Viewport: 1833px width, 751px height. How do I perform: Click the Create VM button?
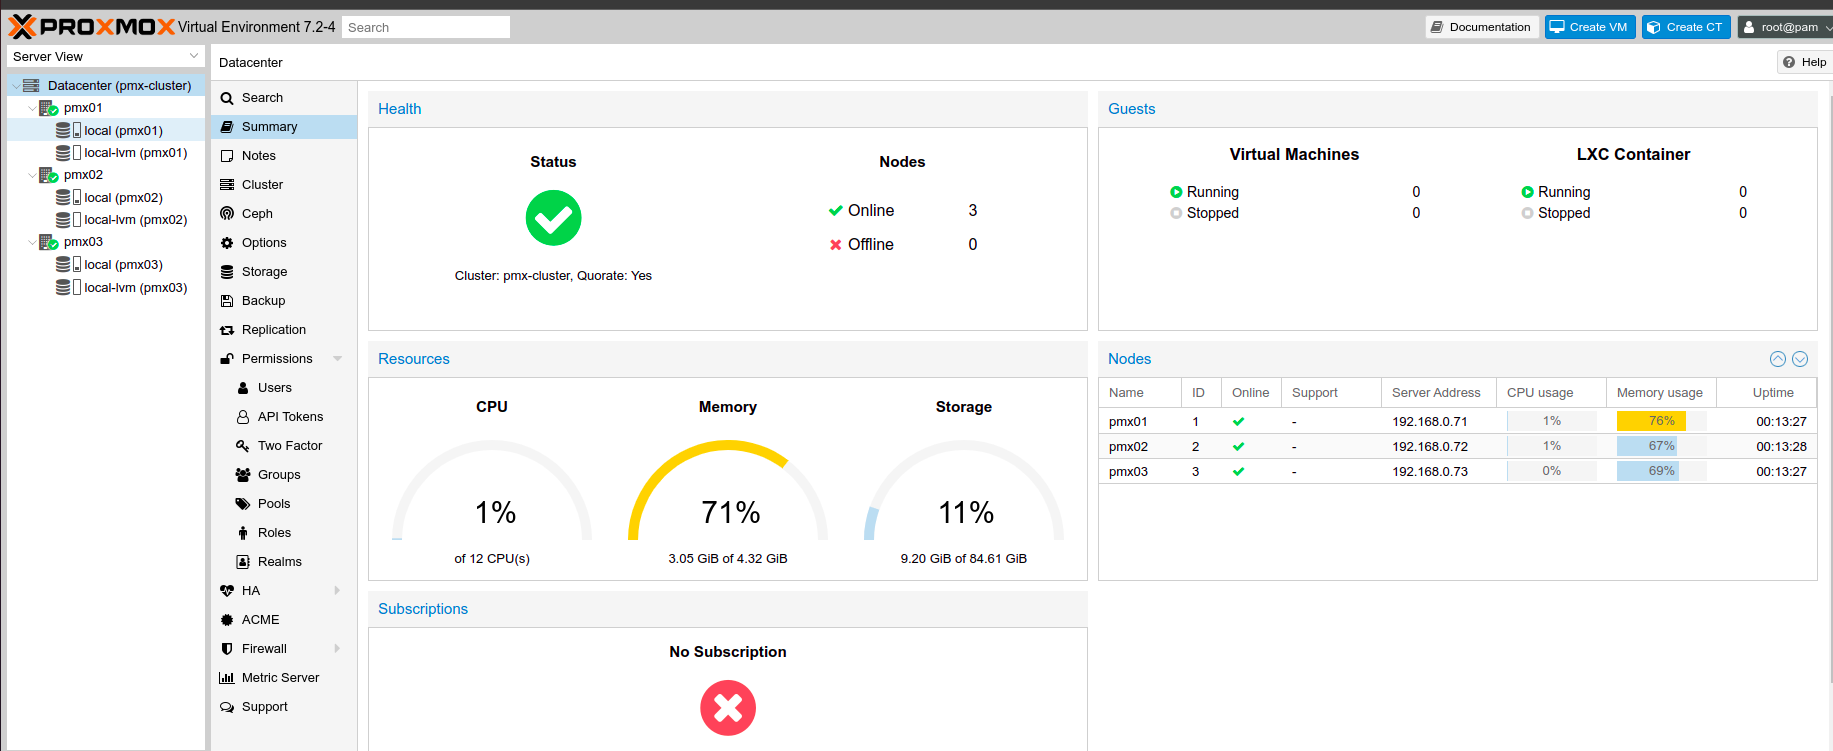(1590, 27)
